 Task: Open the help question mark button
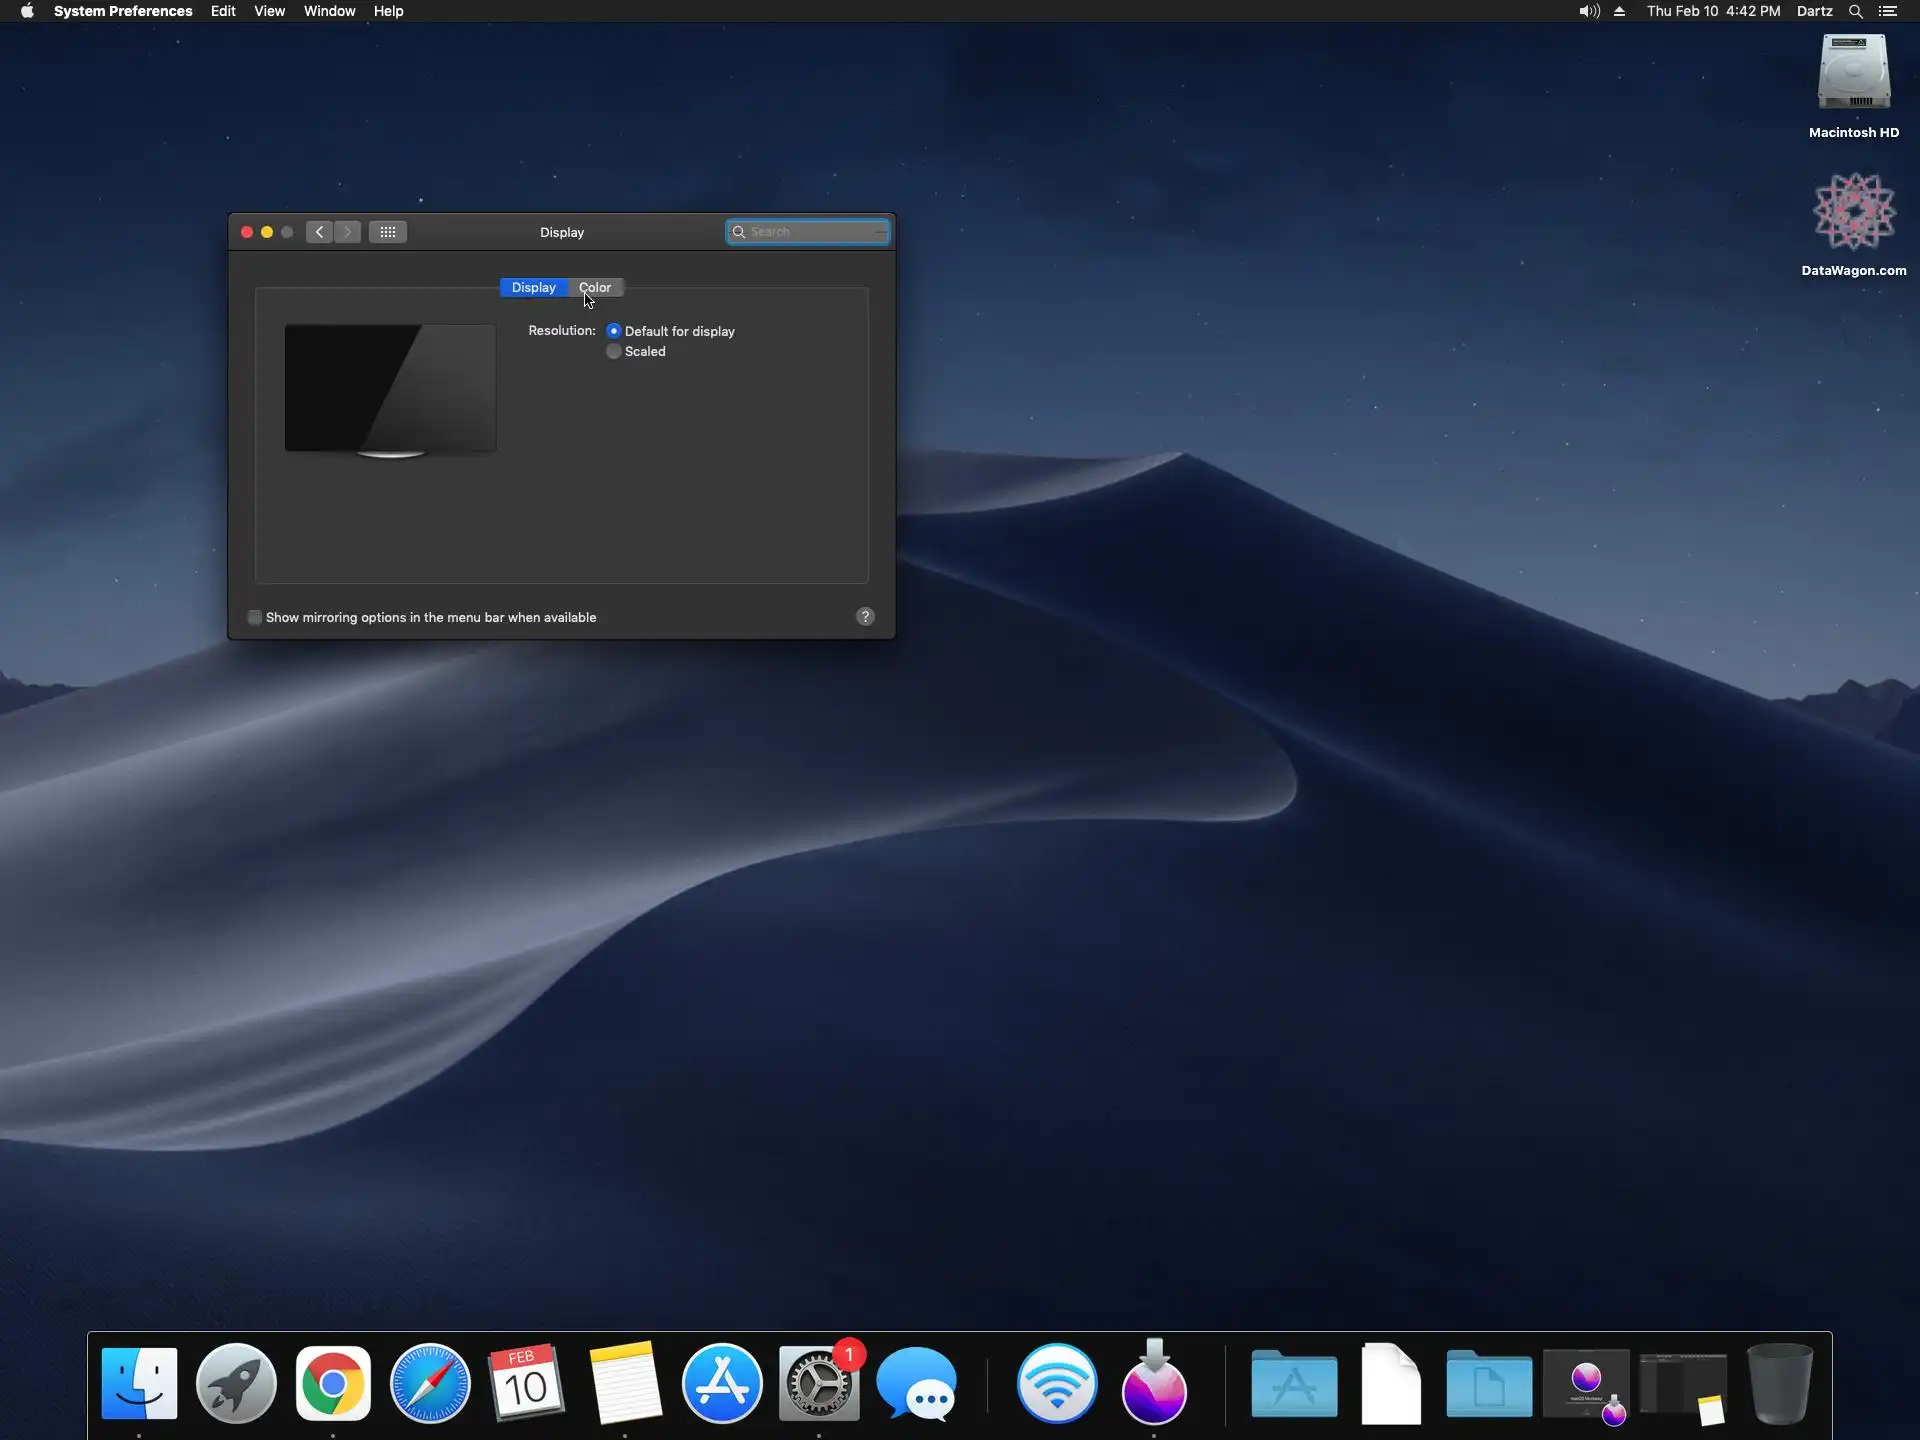tap(865, 616)
